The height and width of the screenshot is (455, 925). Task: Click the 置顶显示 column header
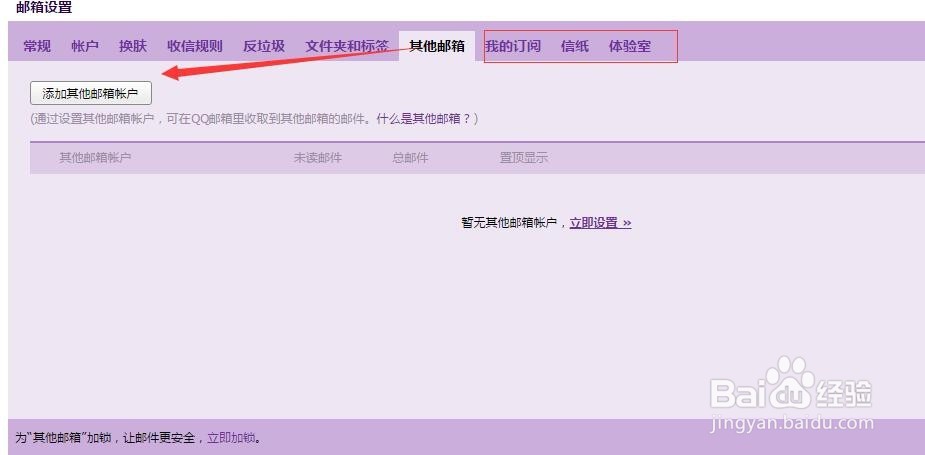(x=524, y=158)
